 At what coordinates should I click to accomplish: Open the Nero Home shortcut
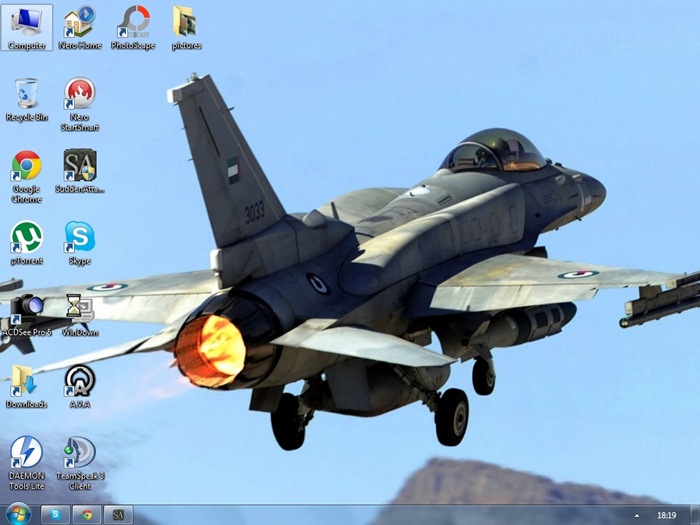[x=80, y=28]
